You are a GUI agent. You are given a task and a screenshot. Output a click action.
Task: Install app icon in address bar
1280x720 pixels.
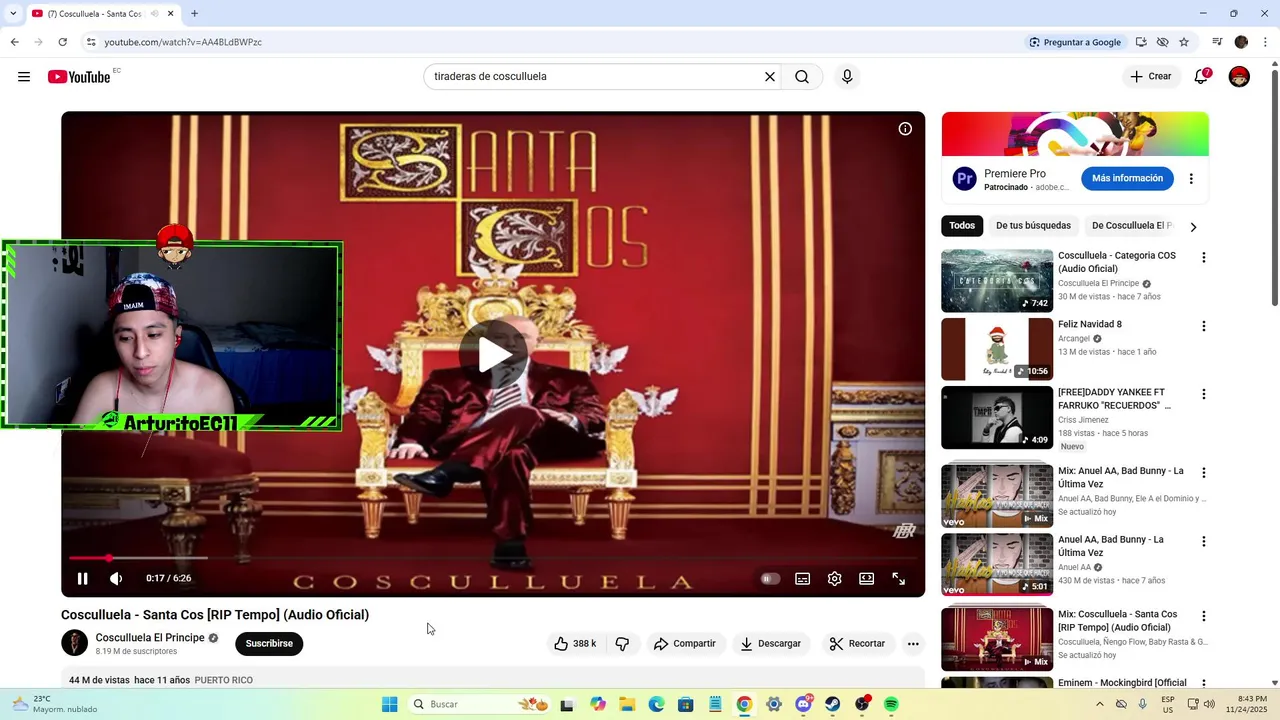coord(1141,42)
